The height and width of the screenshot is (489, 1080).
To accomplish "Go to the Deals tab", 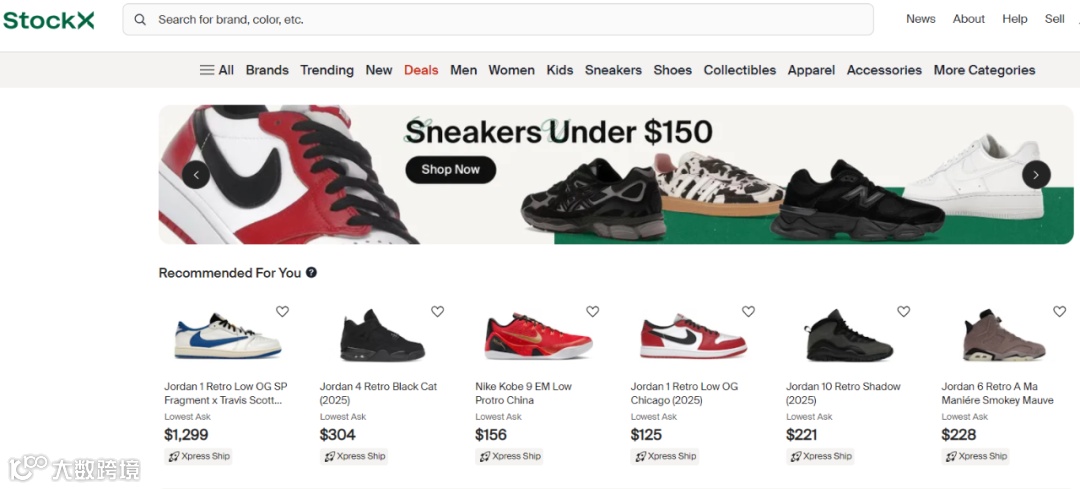I will 421,70.
